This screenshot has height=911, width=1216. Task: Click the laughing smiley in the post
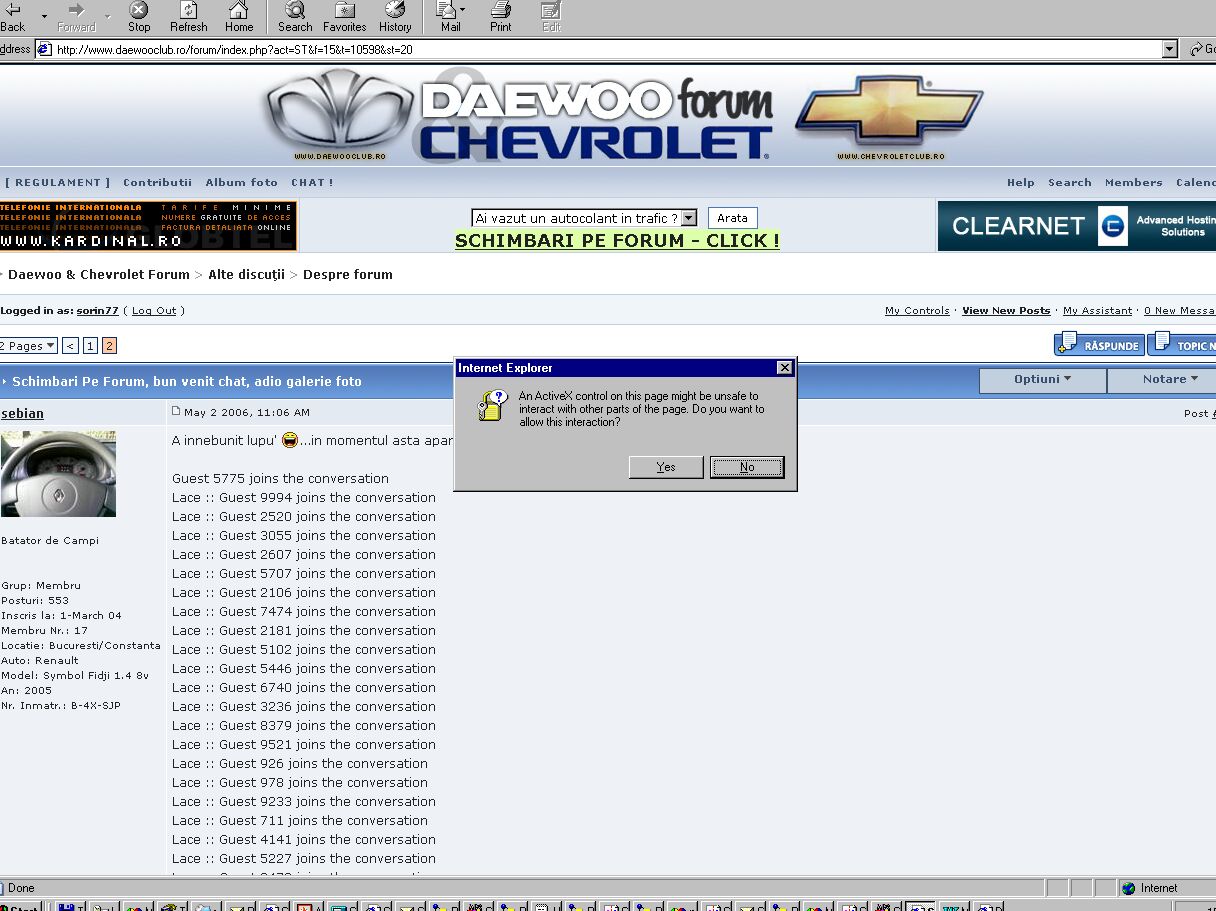(x=290, y=440)
